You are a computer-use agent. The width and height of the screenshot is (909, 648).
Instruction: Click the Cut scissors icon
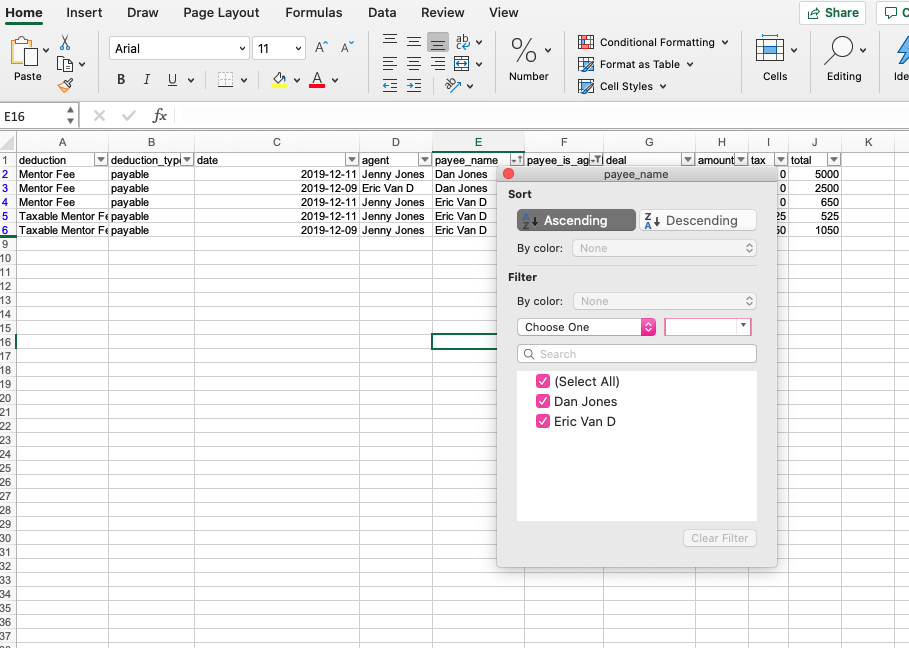(65, 42)
